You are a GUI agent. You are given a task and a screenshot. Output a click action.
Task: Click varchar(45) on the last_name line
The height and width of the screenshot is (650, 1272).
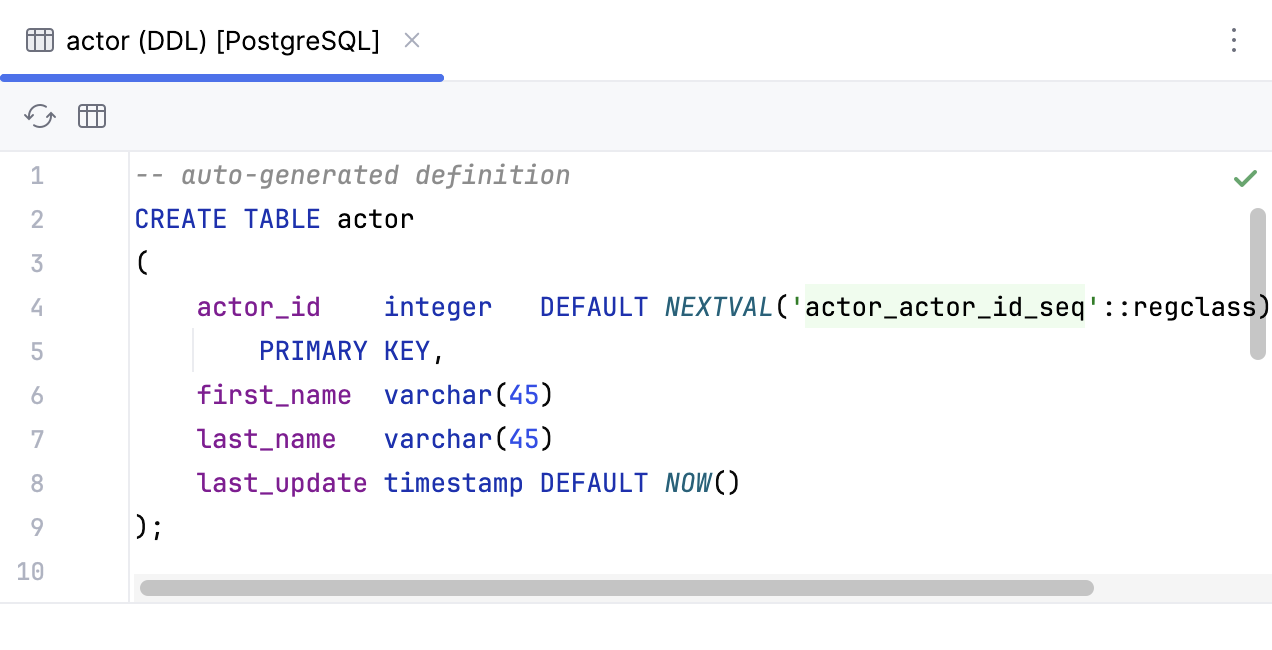469,439
